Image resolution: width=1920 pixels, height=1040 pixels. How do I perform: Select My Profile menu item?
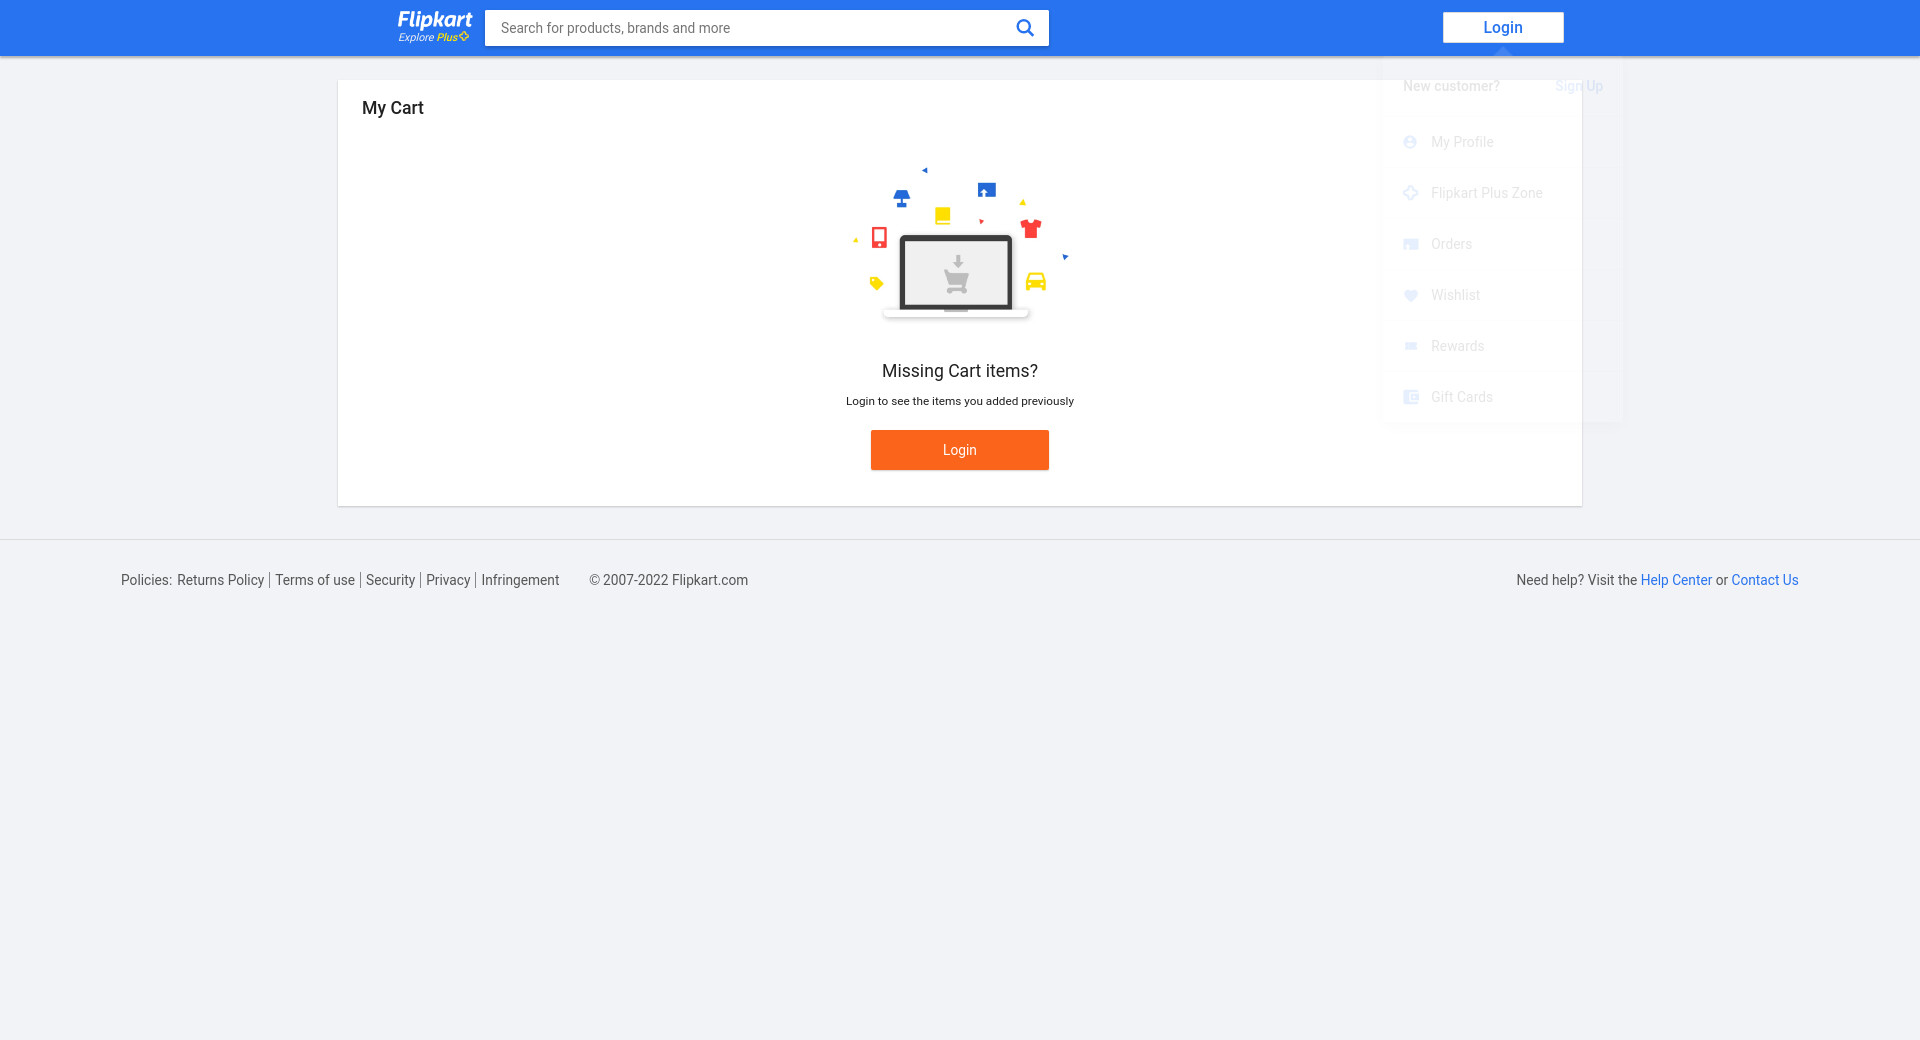(x=1502, y=142)
